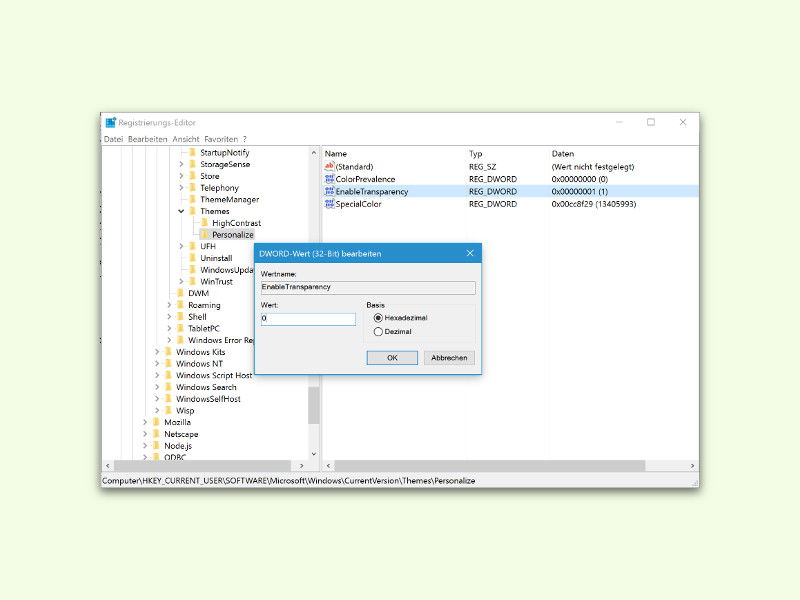The height and width of the screenshot is (600, 800).
Task: Click the Typ column header
Action: pyautogui.click(x=476, y=154)
